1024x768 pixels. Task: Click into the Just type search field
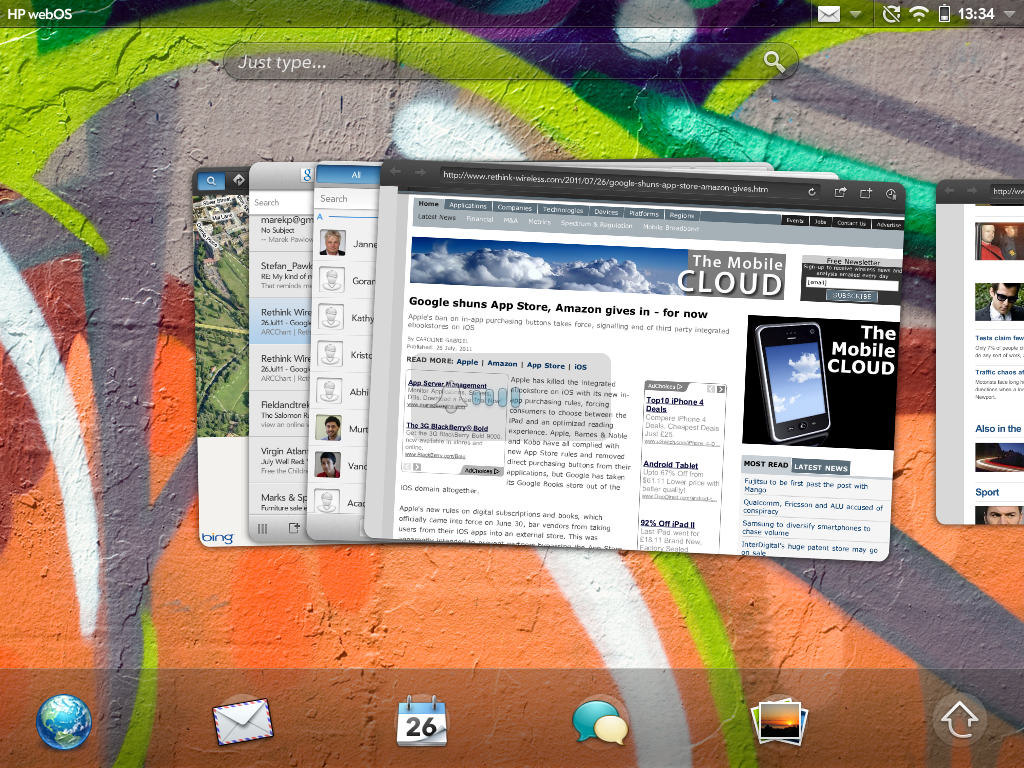[490, 62]
